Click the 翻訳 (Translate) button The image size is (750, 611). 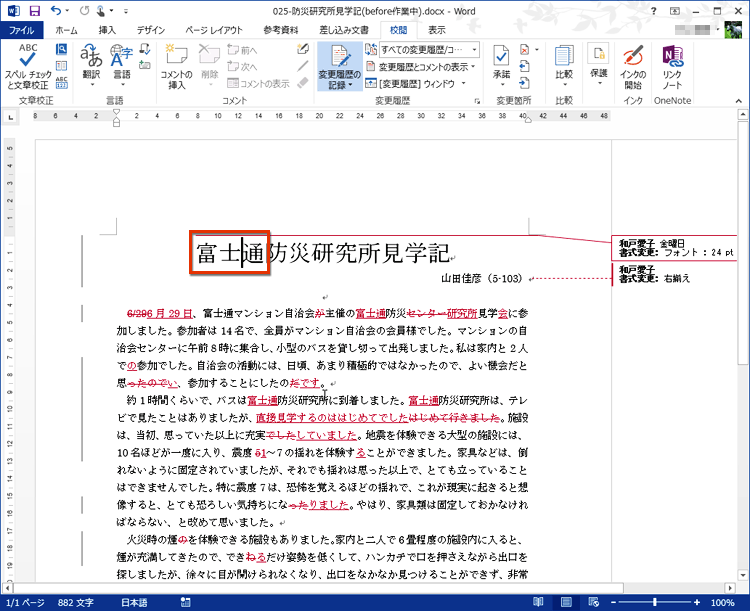pos(91,66)
